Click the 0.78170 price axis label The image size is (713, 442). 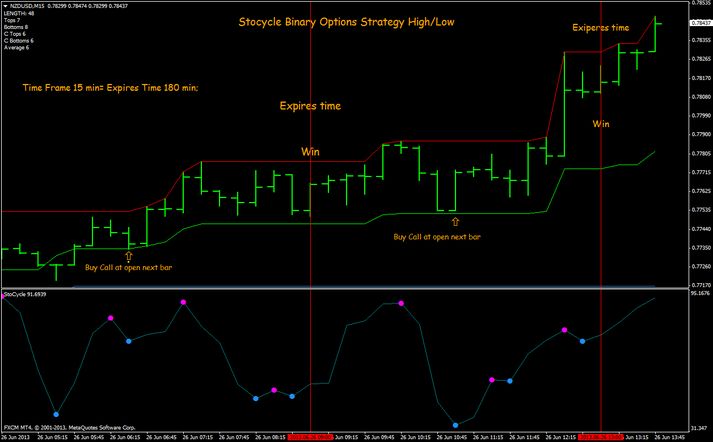(702, 78)
